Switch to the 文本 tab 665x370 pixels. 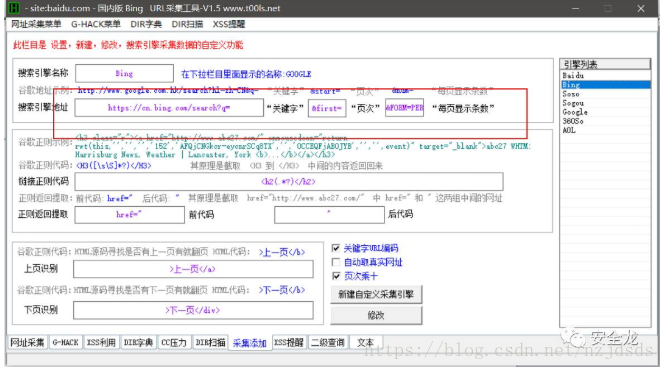(365, 342)
